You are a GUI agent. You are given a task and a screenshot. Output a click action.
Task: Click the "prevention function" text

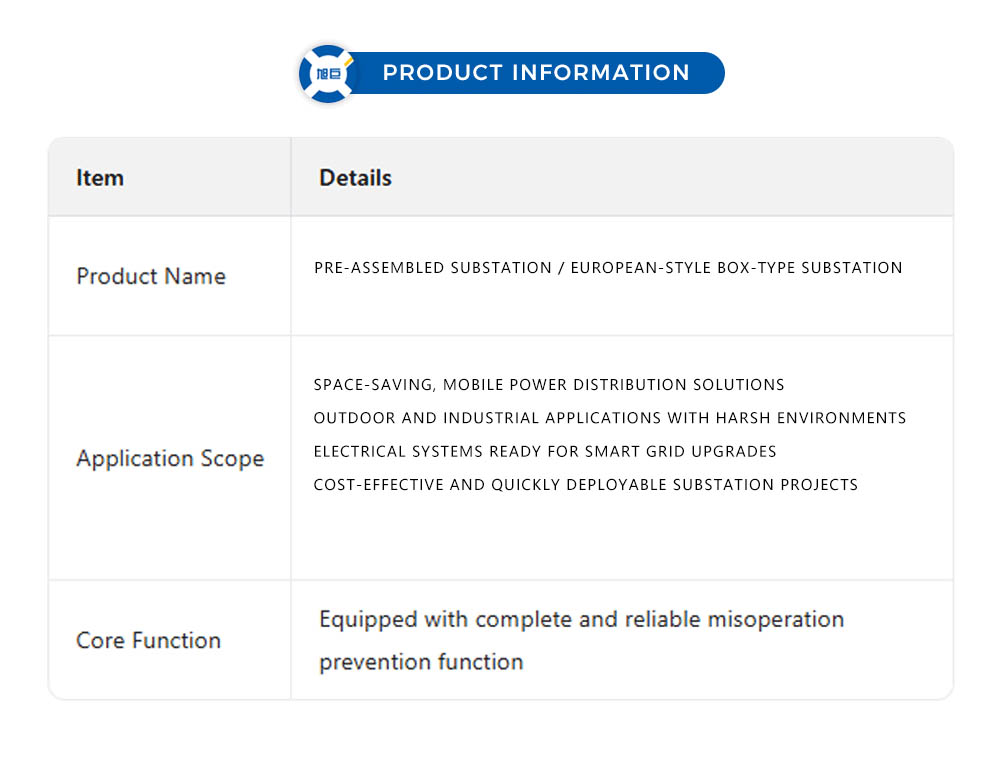[x=421, y=662]
